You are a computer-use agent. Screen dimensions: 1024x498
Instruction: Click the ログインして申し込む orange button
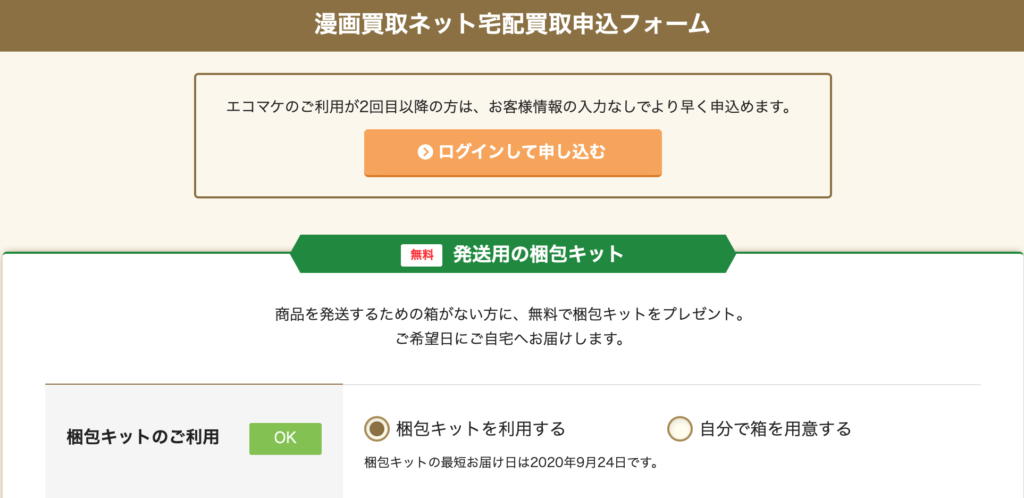513,153
